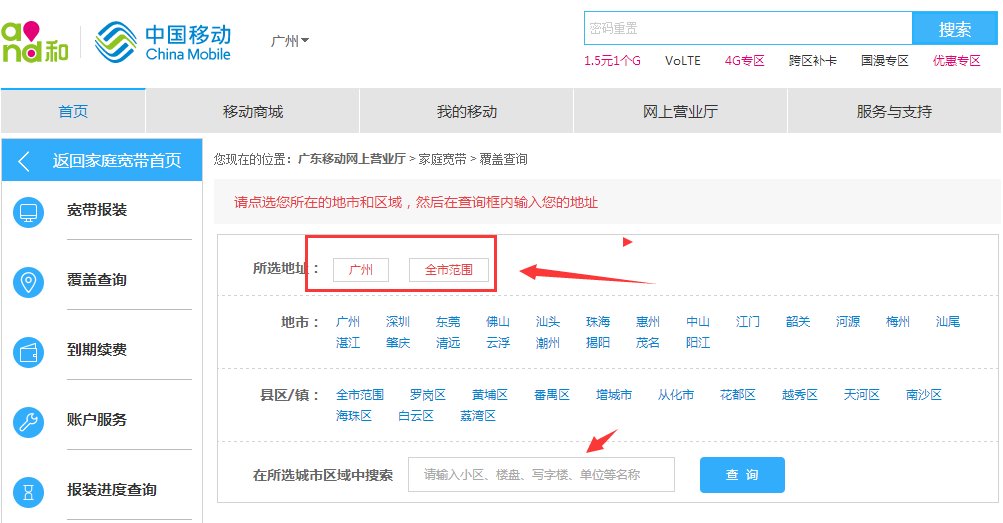Choose city 梅州

click(x=897, y=322)
